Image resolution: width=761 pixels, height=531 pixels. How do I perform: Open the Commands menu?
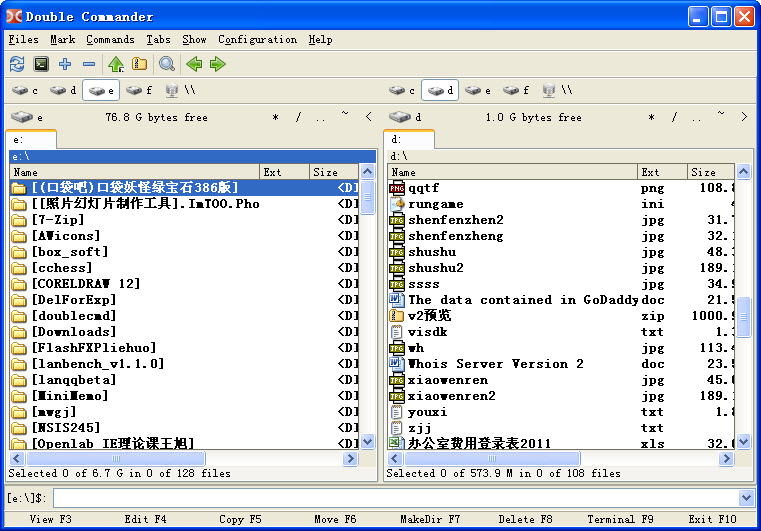[110, 40]
